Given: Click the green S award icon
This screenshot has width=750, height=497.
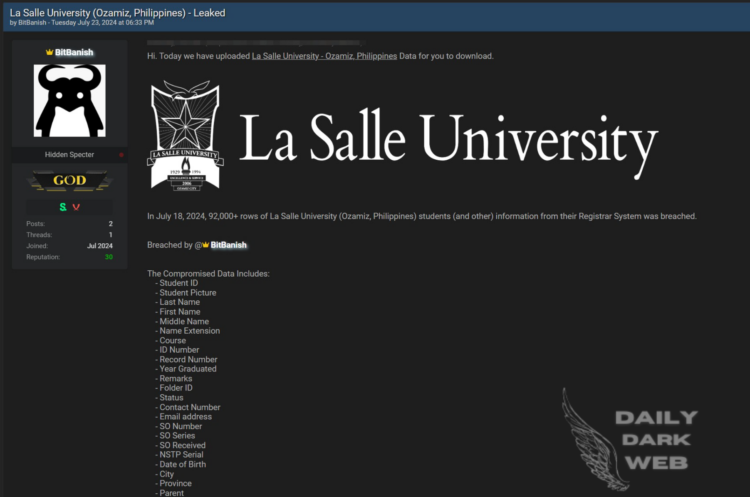Looking at the screenshot, I should pyautogui.click(x=63, y=207).
